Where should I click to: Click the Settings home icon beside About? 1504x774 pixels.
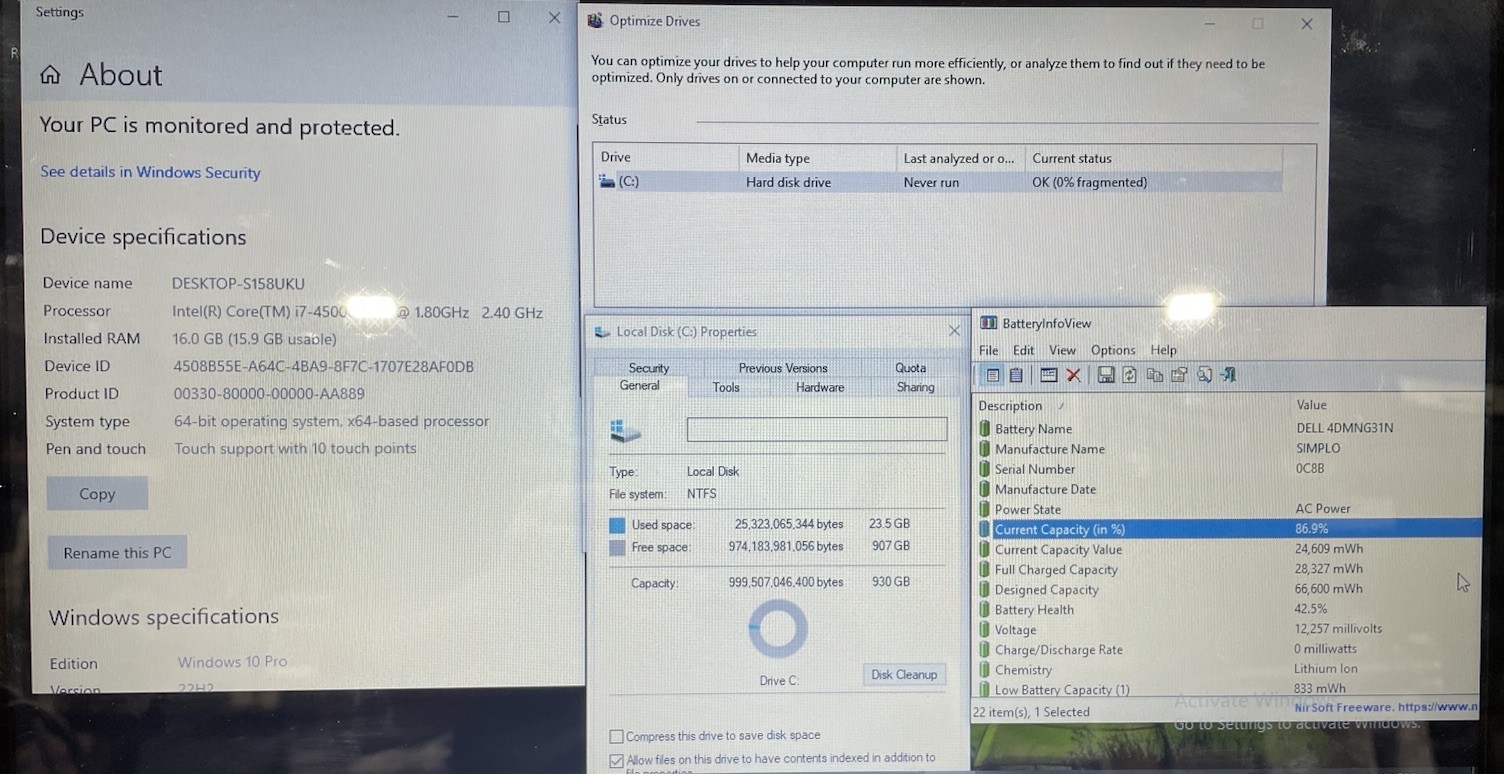pos(50,75)
